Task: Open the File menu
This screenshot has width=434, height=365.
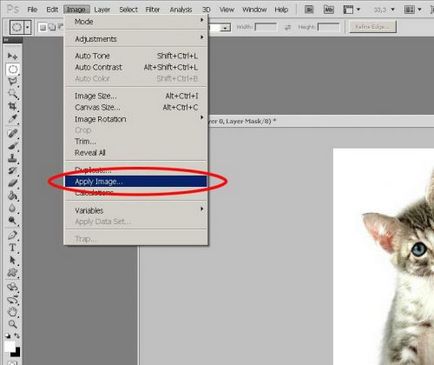Action: pos(32,9)
